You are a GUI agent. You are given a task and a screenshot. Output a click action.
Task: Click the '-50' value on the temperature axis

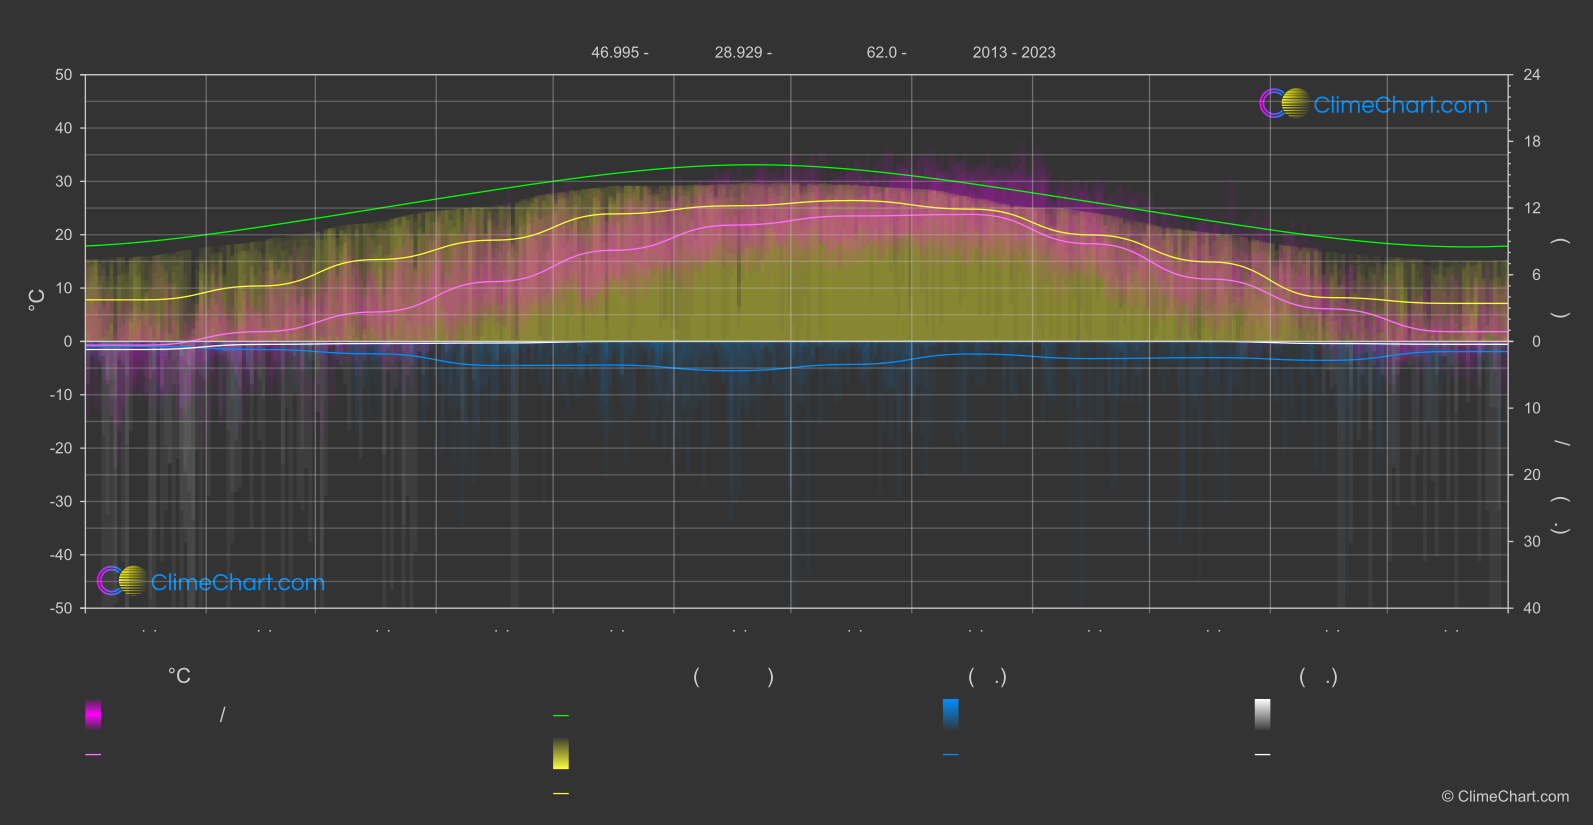click(x=61, y=608)
